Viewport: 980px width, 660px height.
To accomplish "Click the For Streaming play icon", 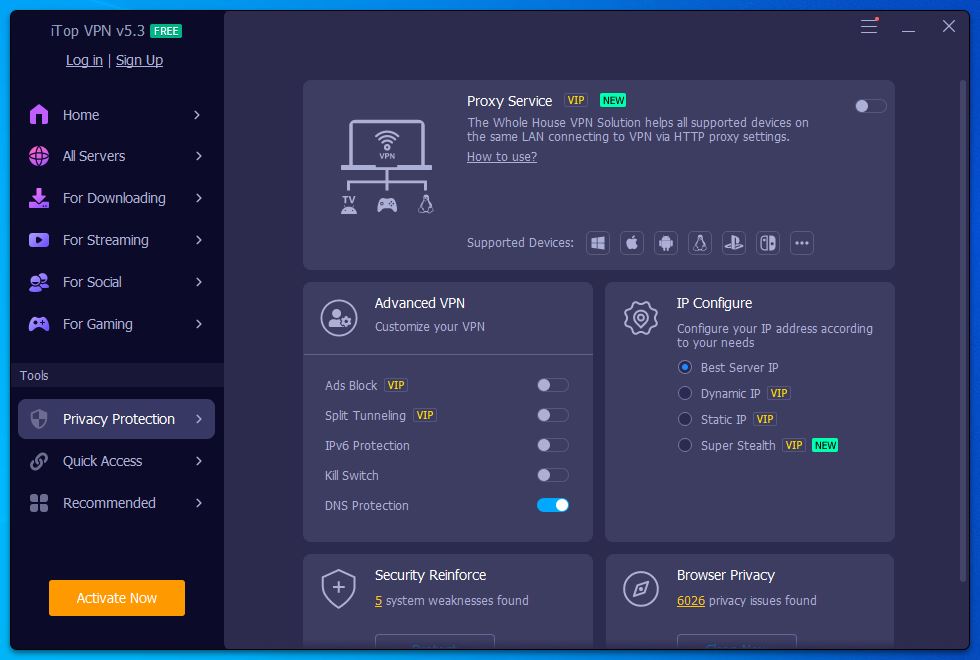I will click(39, 240).
